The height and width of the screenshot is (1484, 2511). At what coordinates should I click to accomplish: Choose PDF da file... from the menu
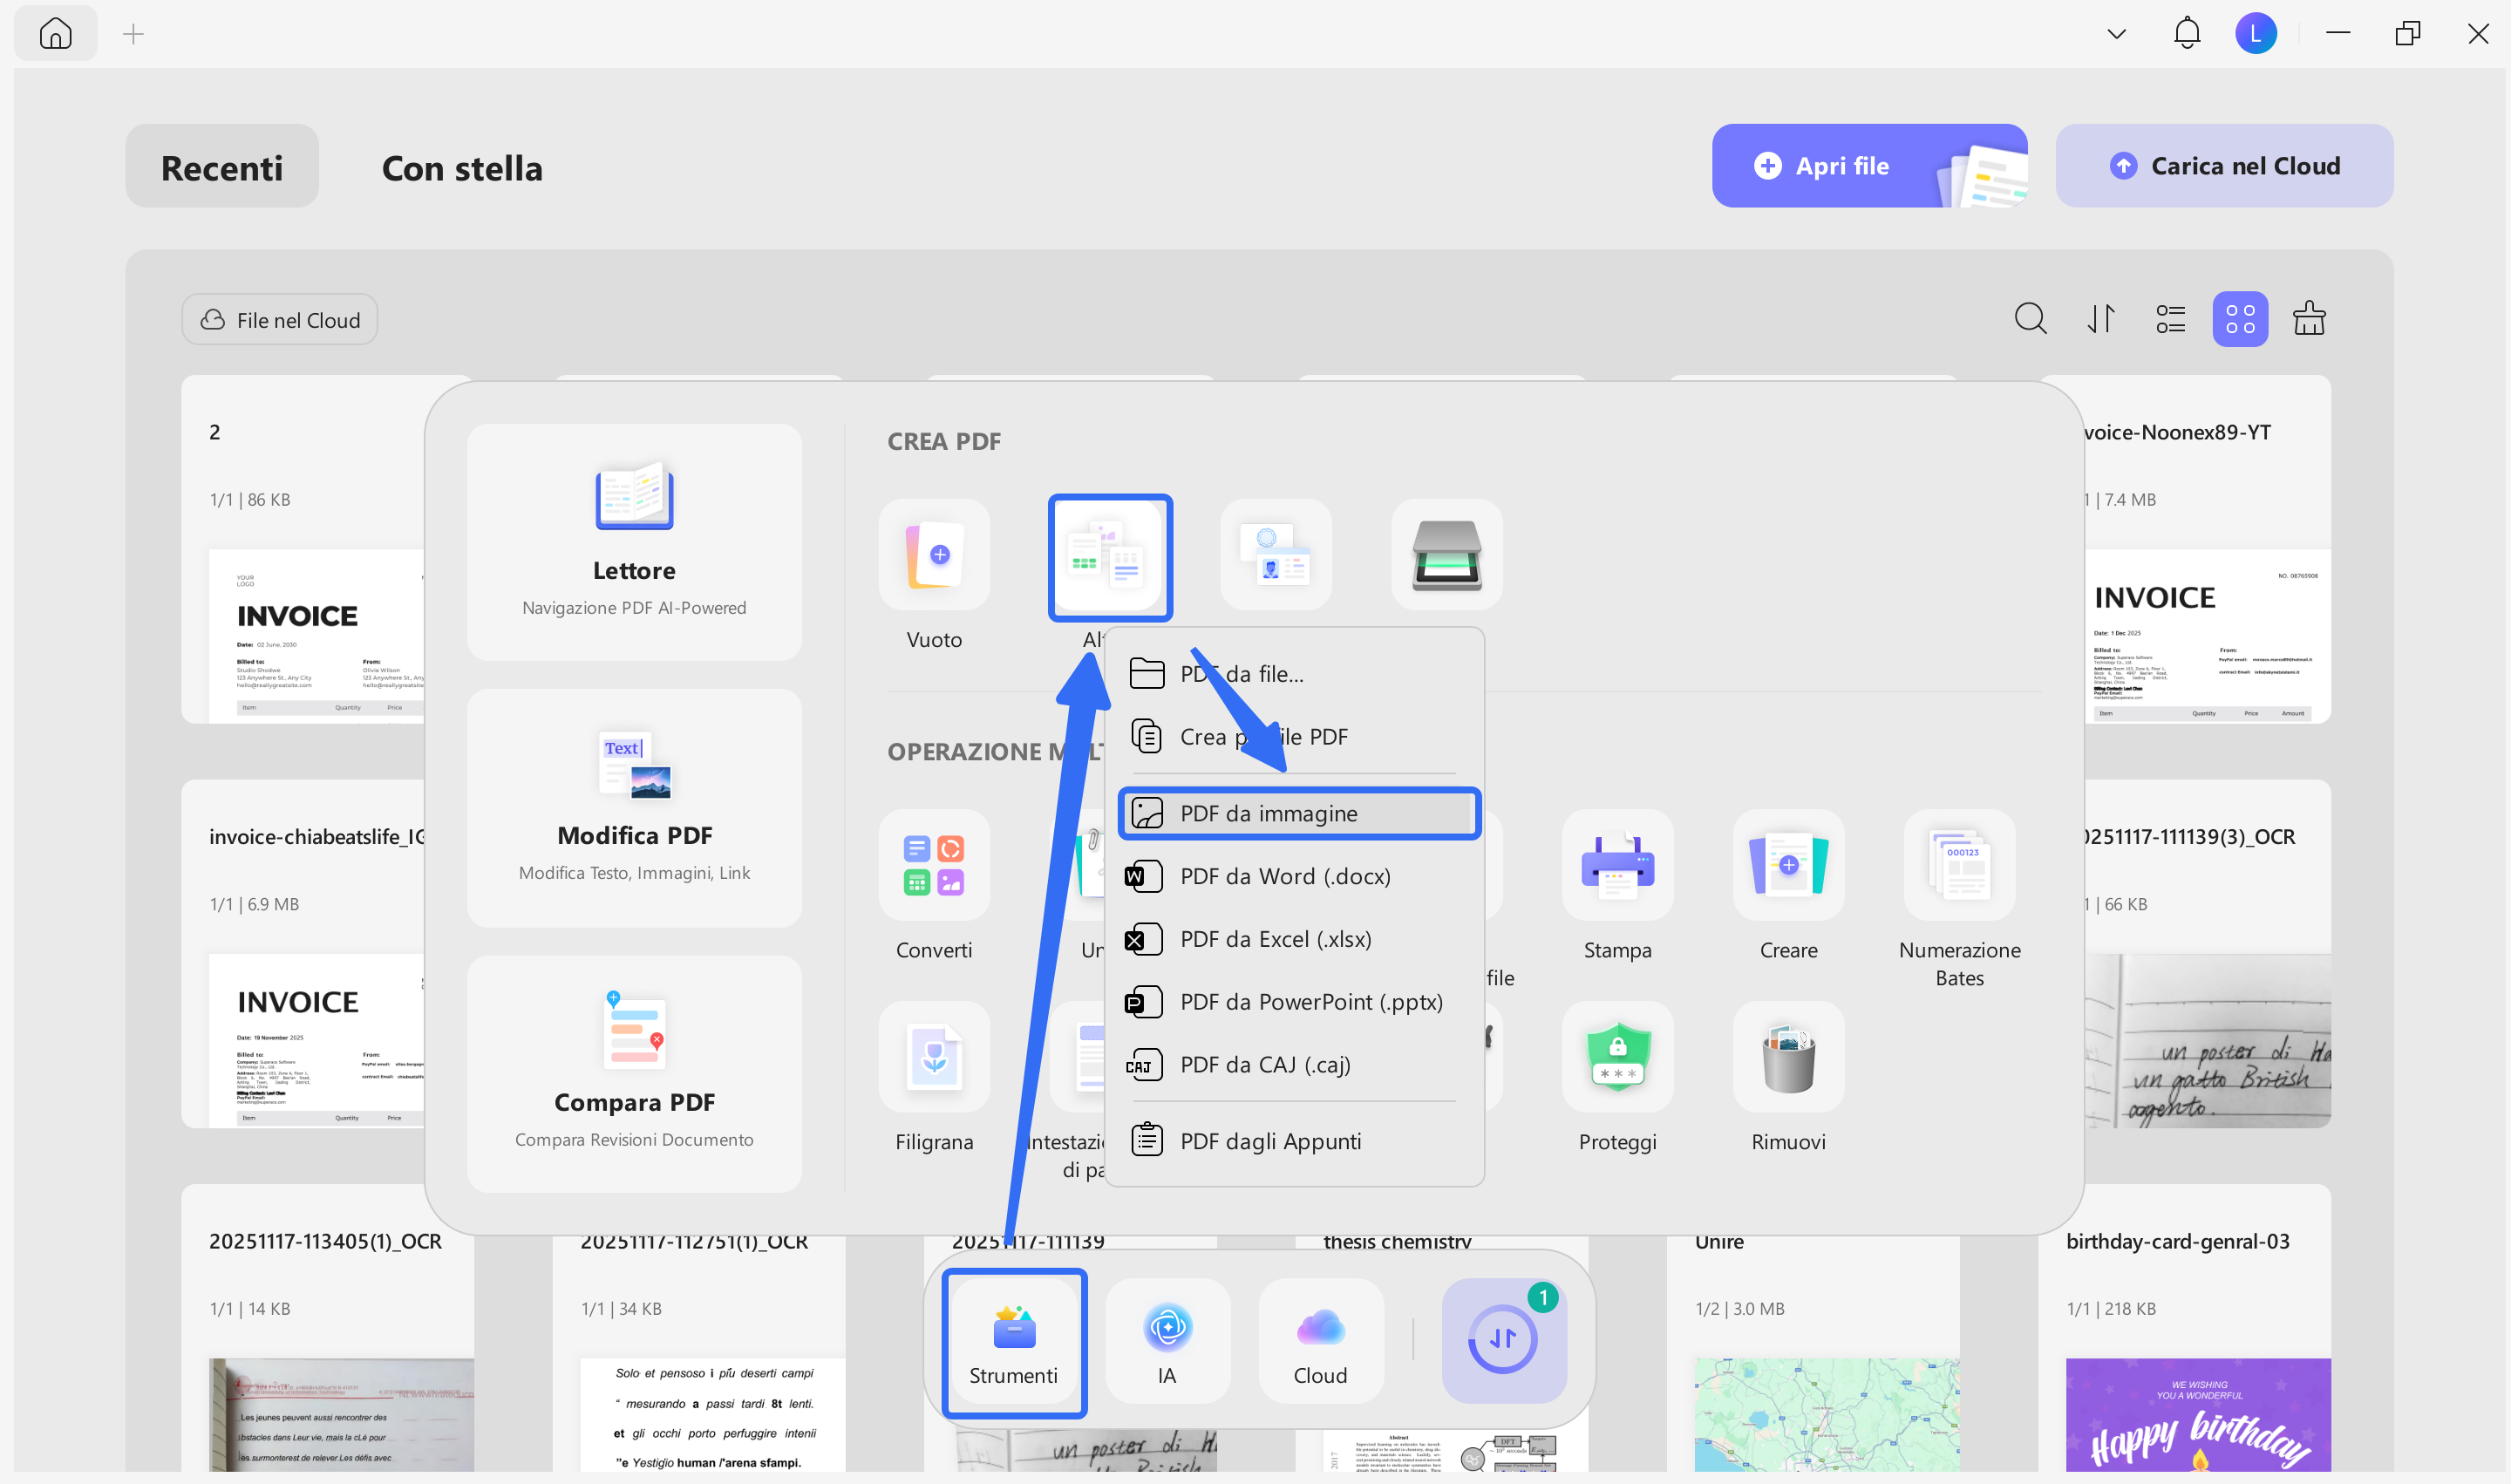click(x=1295, y=674)
